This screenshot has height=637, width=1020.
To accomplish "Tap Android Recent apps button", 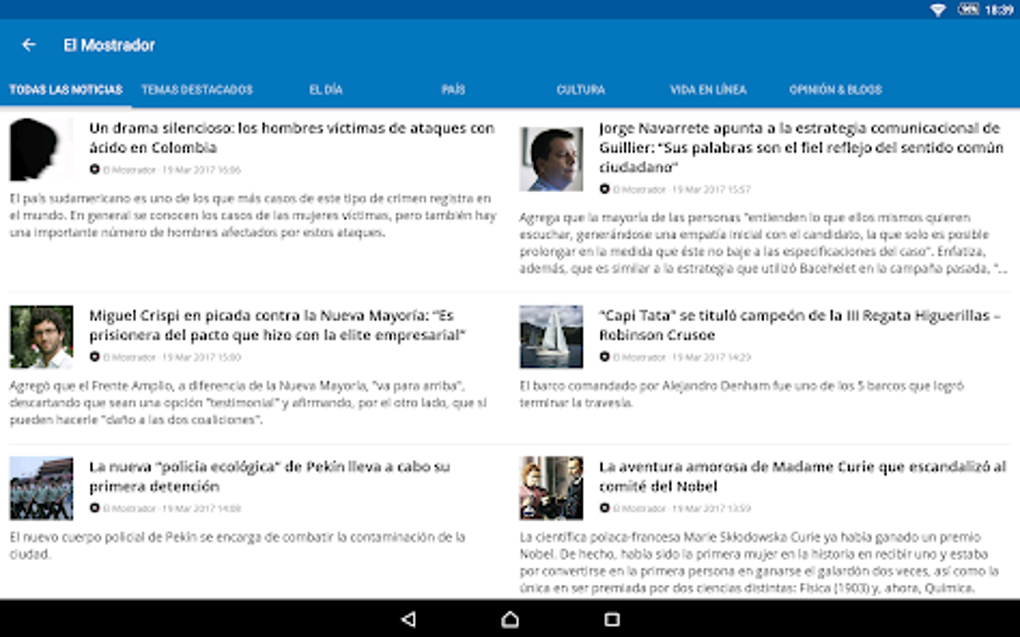I will [x=611, y=619].
